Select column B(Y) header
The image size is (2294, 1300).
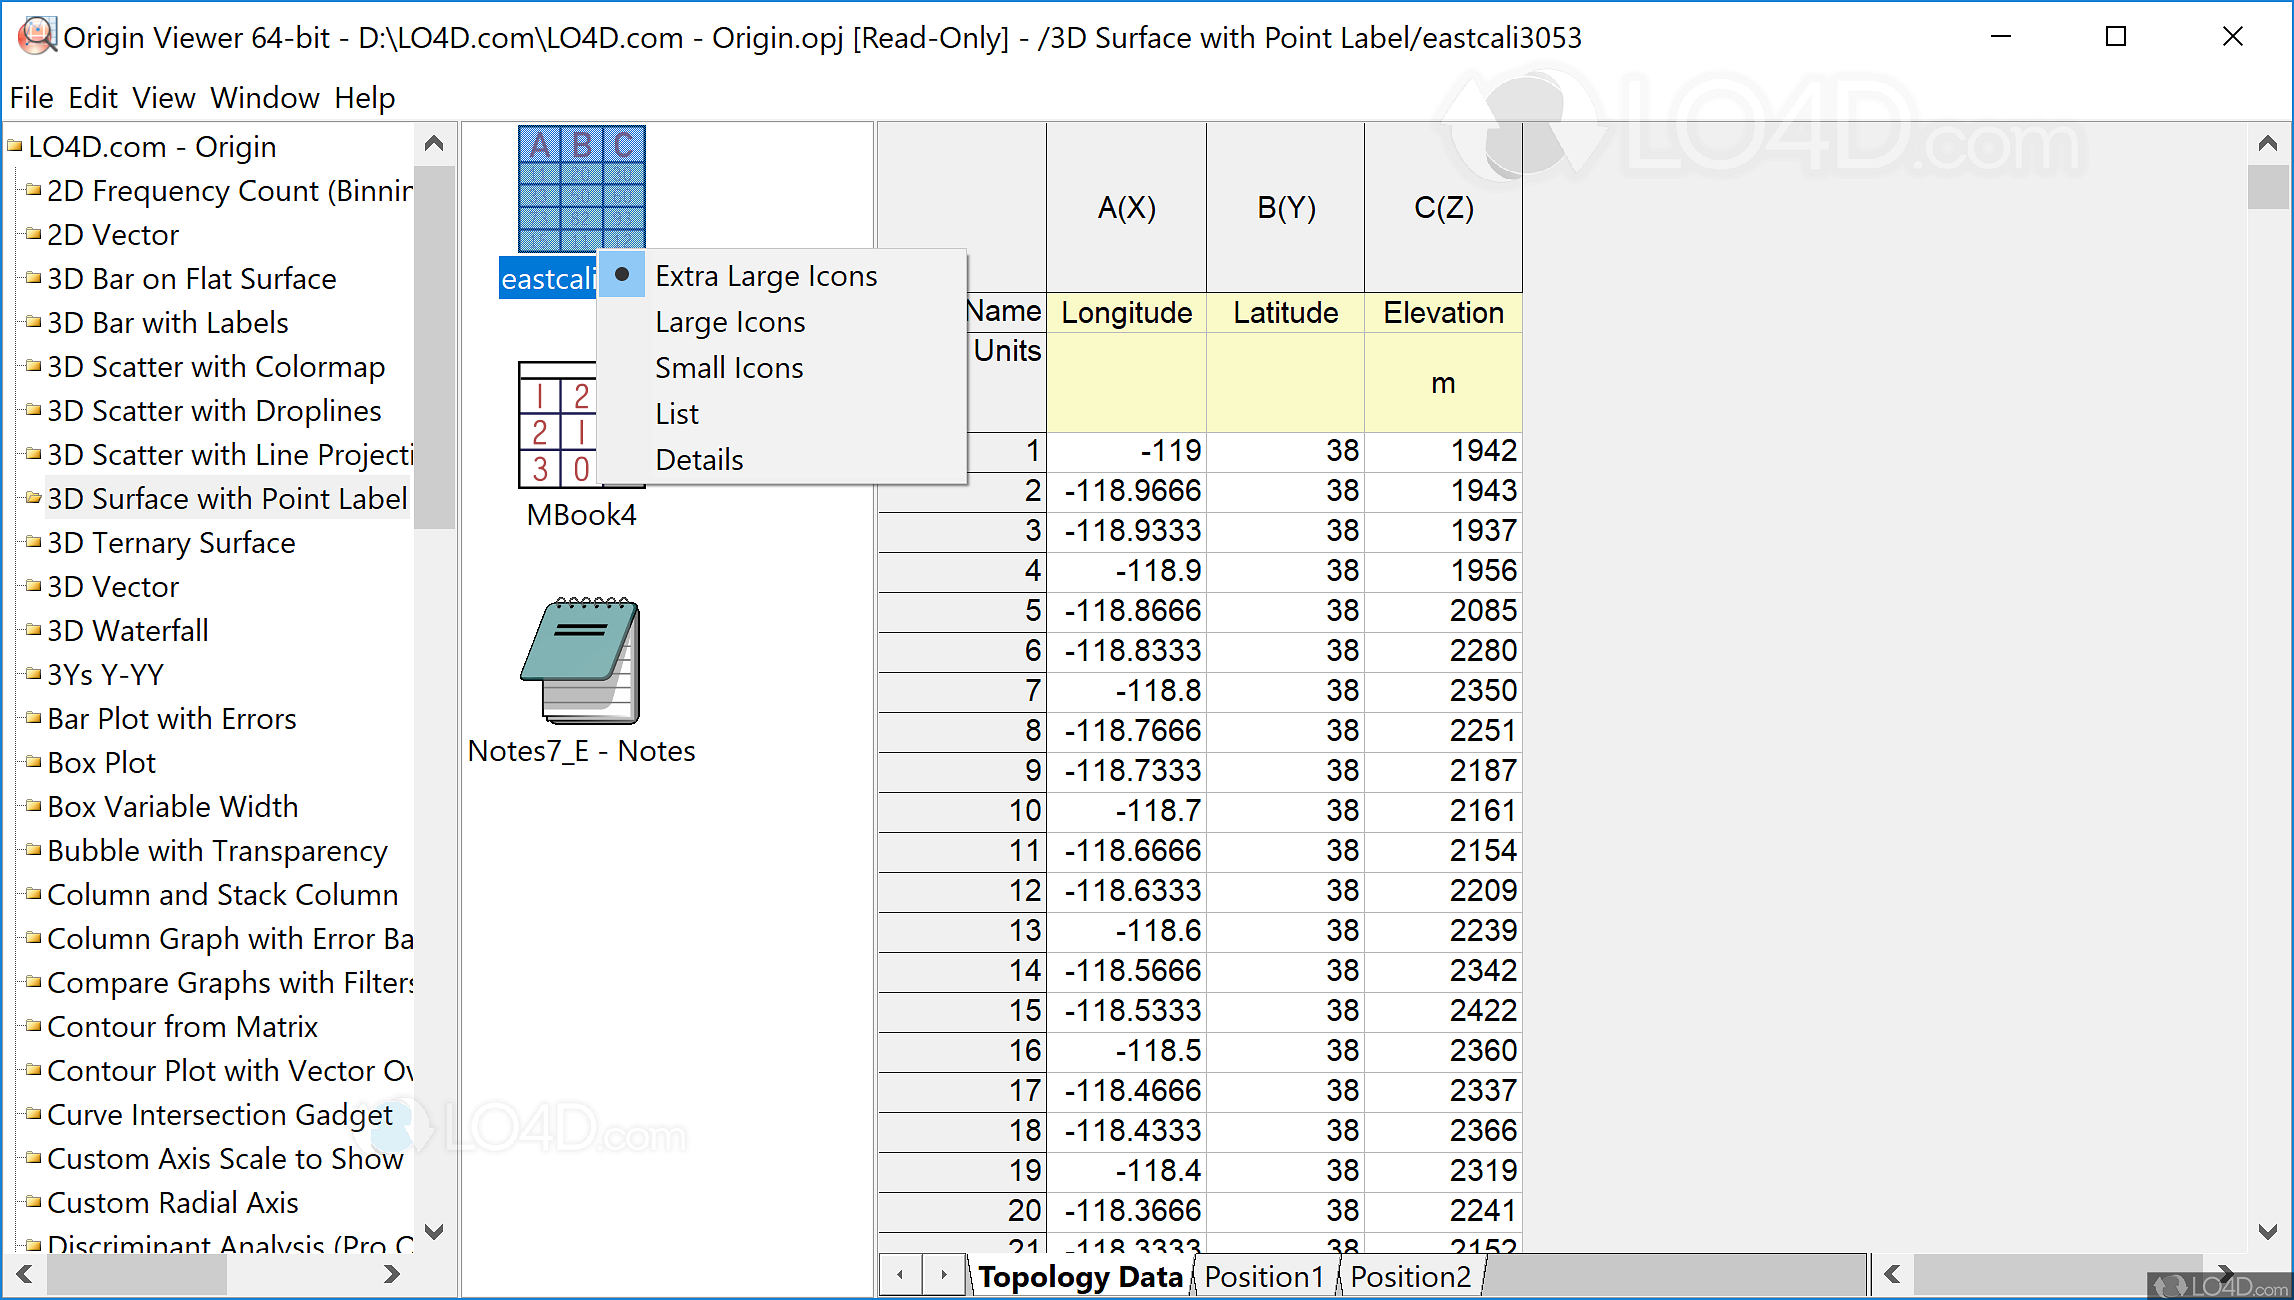[x=1285, y=208]
